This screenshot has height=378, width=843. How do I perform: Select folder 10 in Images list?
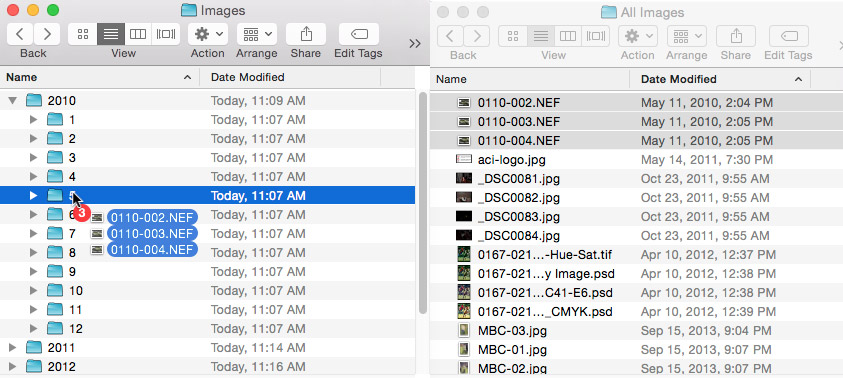pyautogui.click(x=208, y=290)
